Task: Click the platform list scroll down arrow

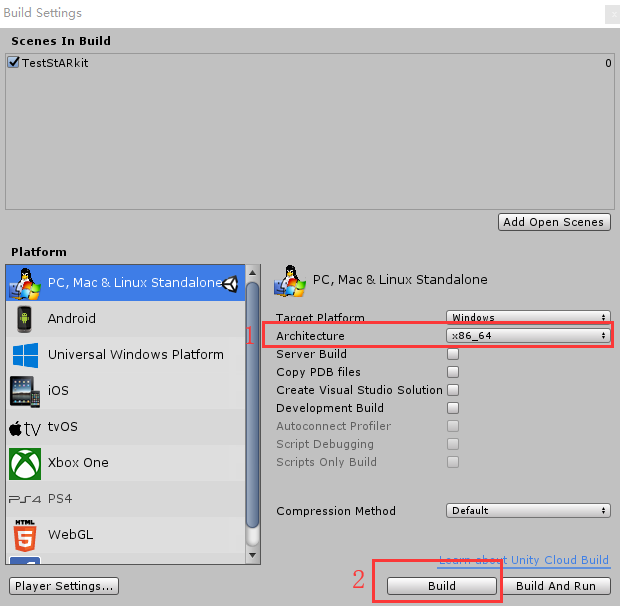Action: tap(252, 555)
